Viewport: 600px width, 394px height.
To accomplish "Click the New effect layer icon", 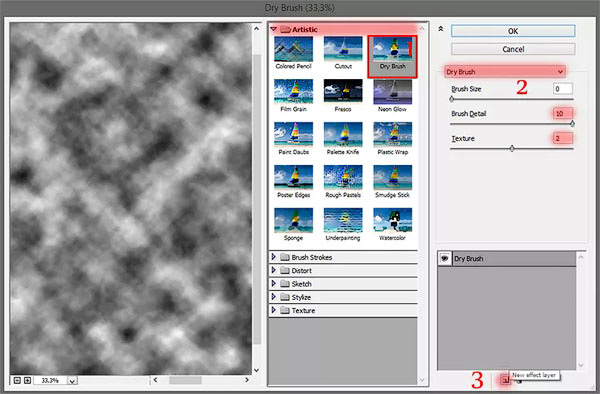I will pos(505,380).
